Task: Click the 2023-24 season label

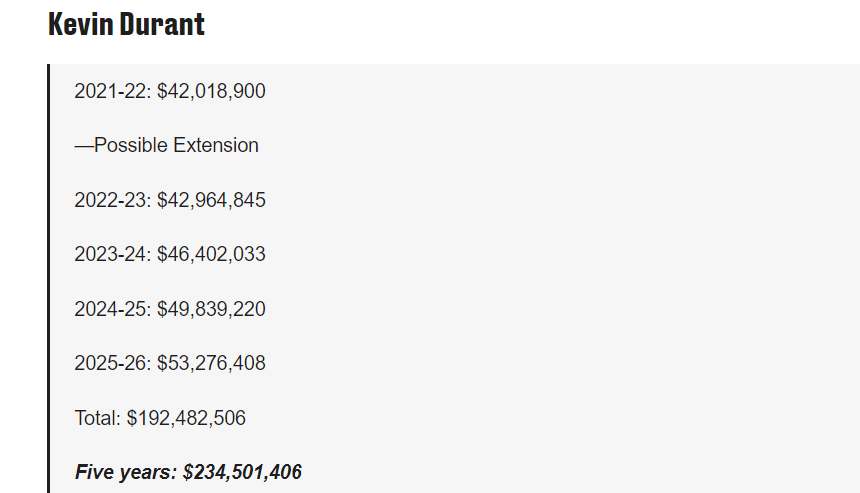Action: coord(112,255)
